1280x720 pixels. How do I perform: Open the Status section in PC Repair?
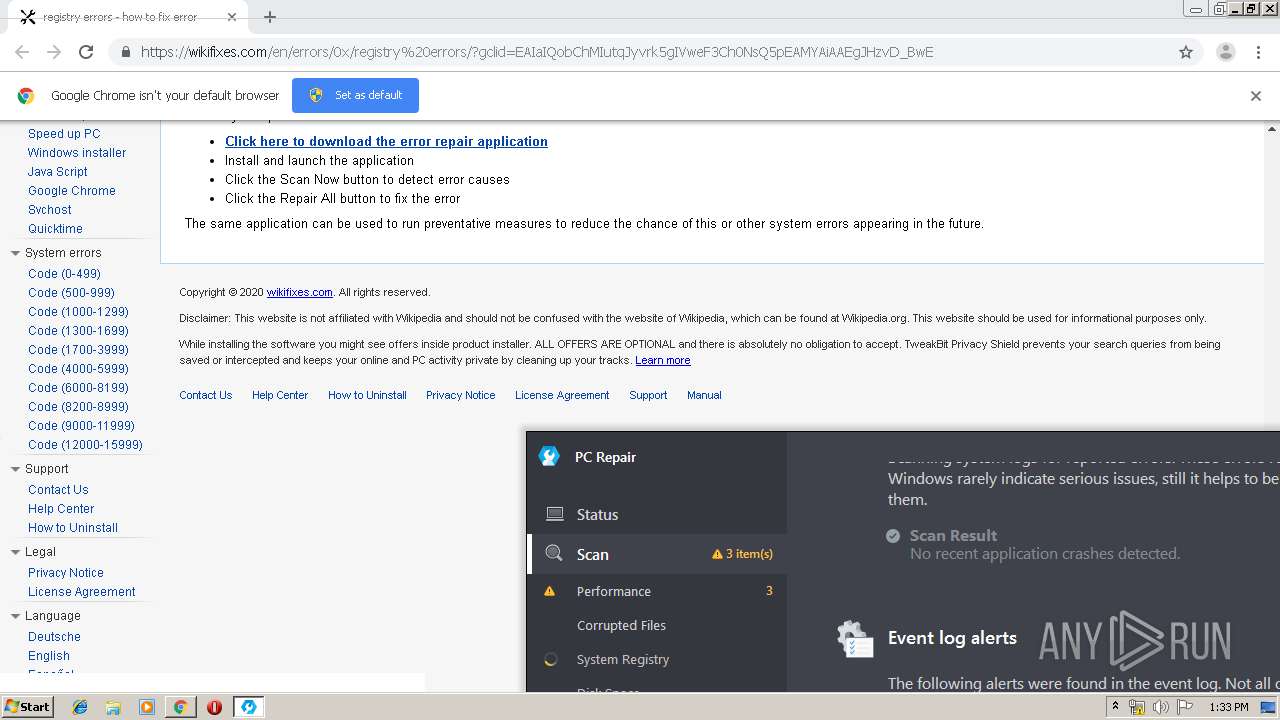coord(657,514)
